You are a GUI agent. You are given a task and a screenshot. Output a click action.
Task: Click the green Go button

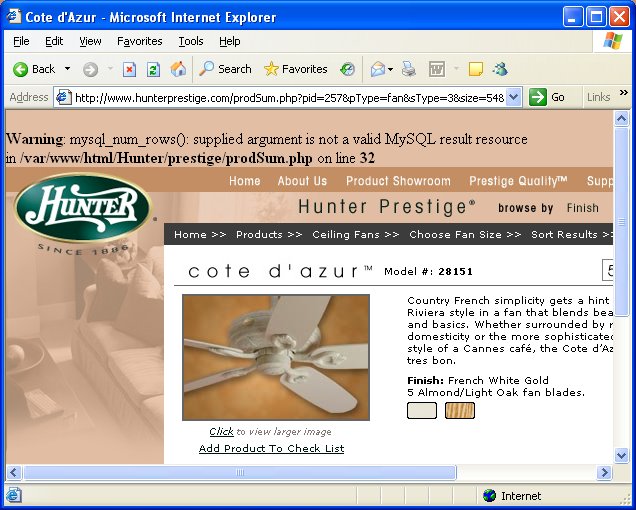point(547,97)
